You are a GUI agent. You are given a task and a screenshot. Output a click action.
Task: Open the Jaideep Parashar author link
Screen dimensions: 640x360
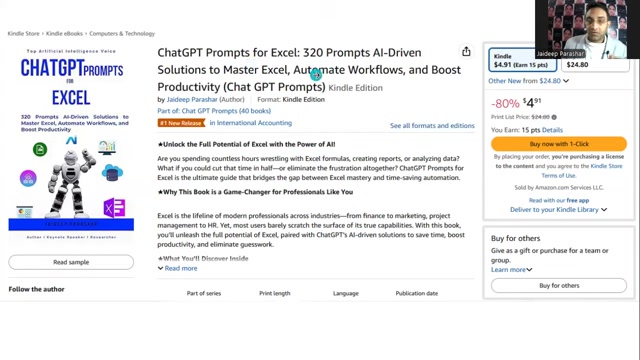192,99
